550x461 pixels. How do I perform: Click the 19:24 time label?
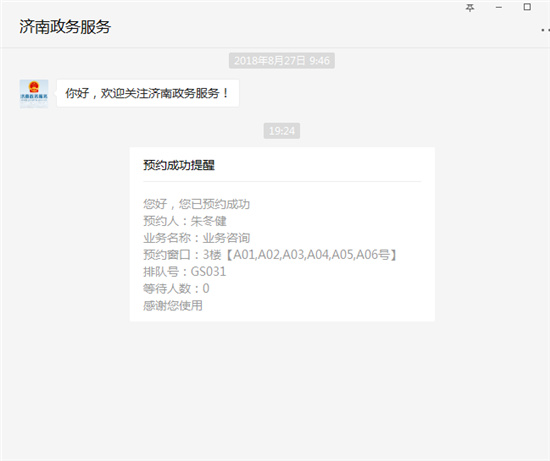[x=282, y=131]
